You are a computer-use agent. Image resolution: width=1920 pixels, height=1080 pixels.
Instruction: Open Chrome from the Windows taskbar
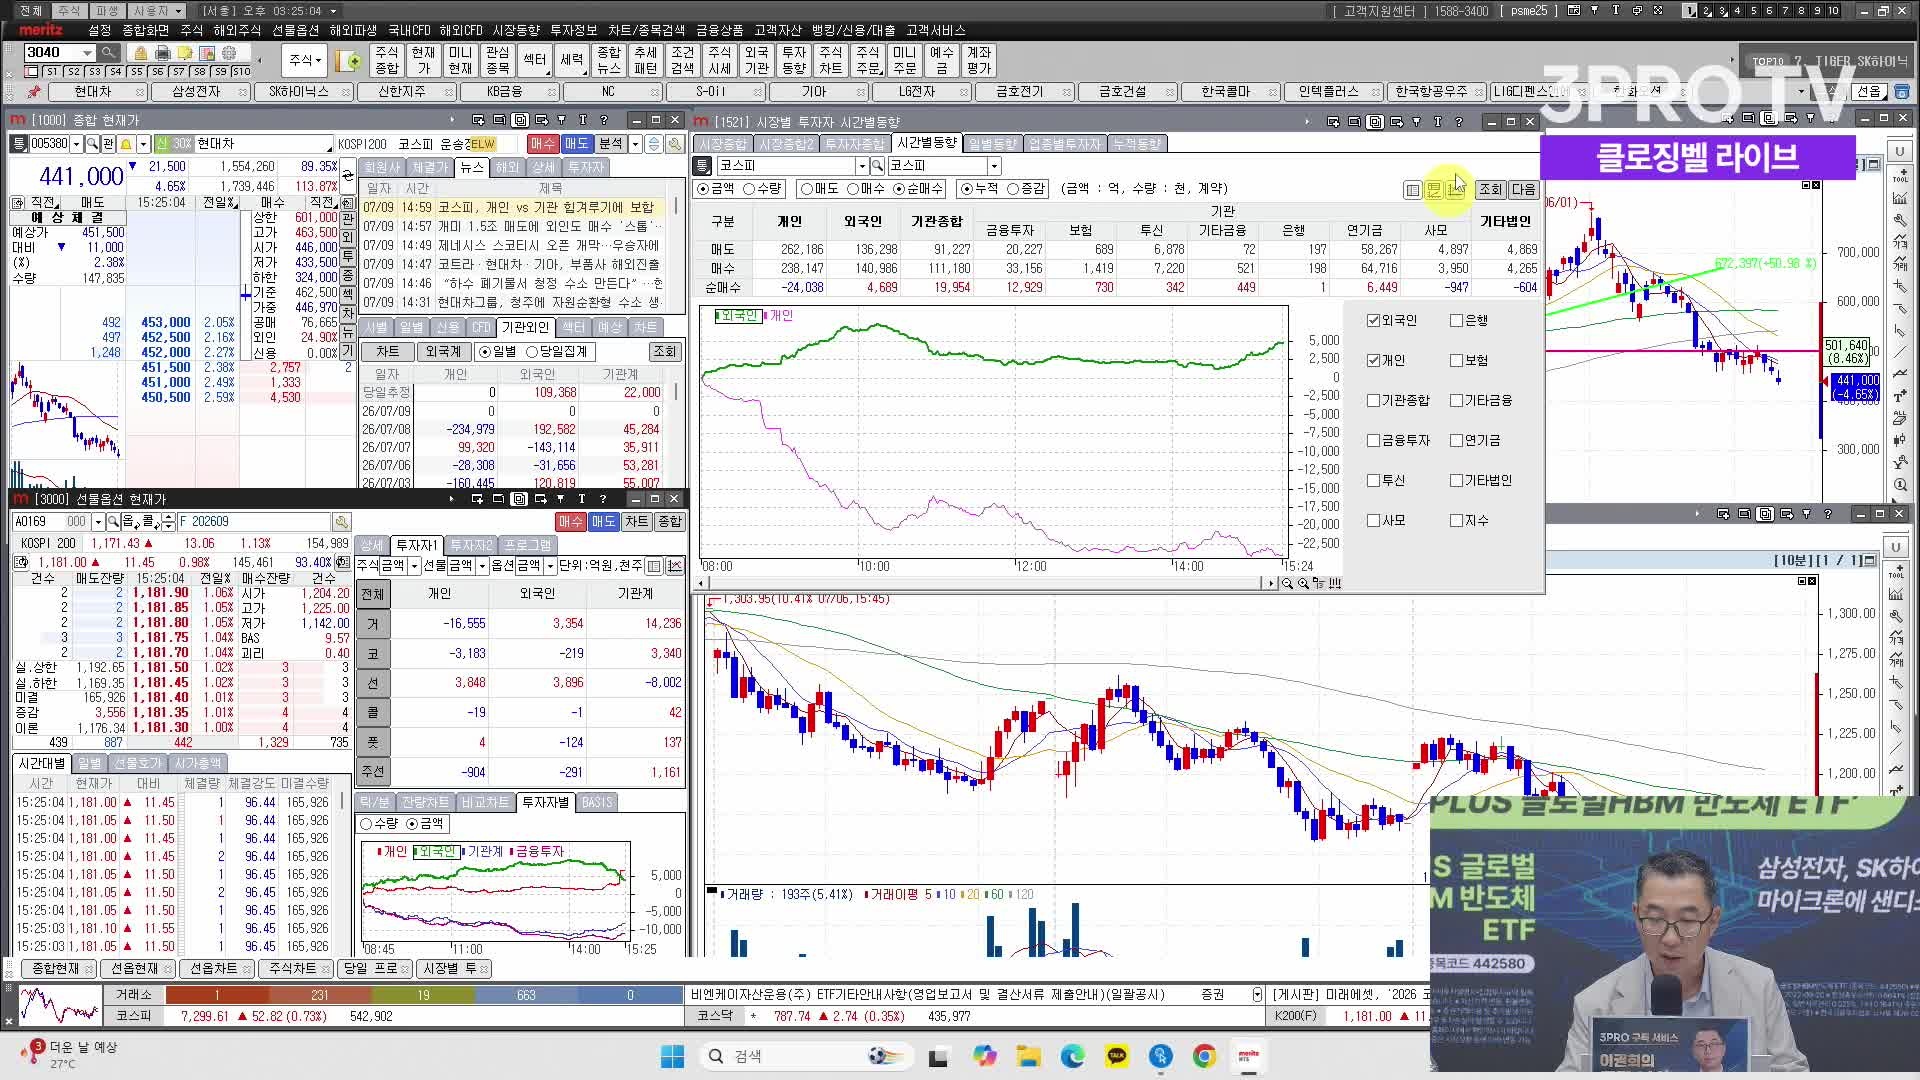coord(1204,1056)
